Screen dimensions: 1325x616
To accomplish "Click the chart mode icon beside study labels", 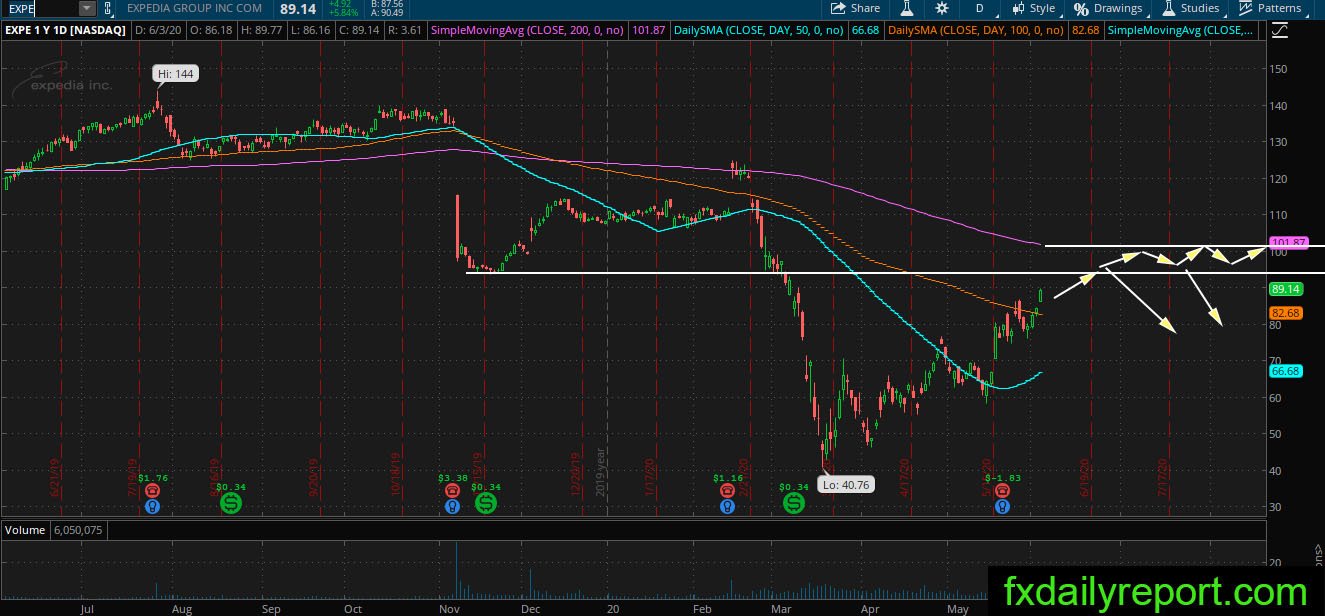I will click(x=1280, y=31).
